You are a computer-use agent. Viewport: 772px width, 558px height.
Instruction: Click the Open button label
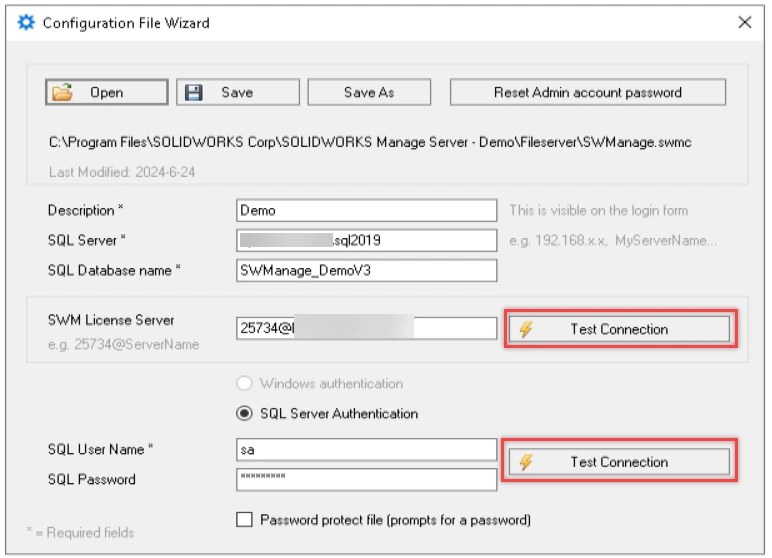coord(107,93)
